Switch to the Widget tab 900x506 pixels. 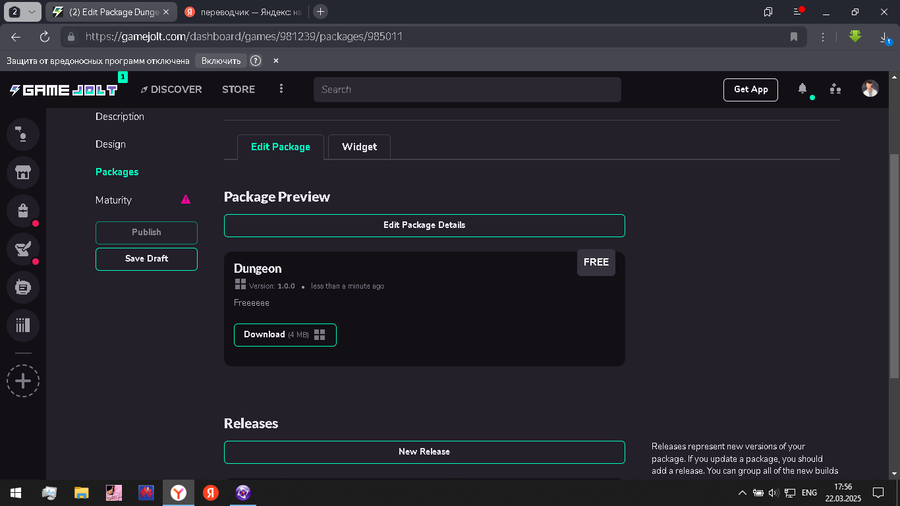[x=359, y=147]
